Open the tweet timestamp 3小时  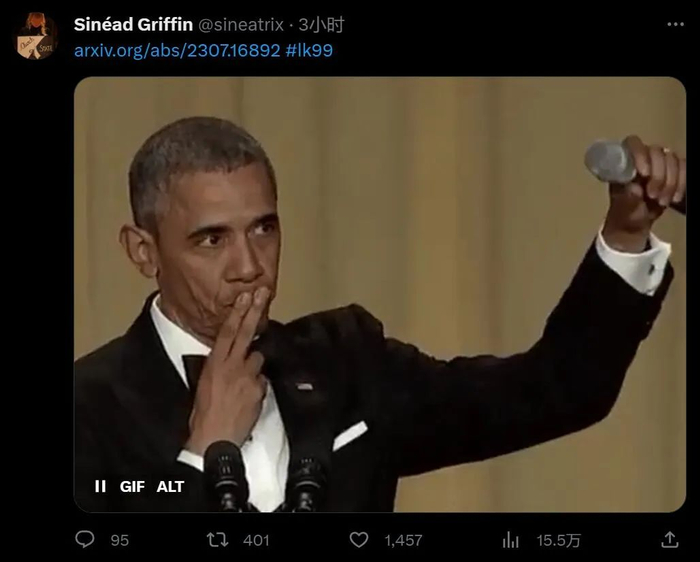321,24
